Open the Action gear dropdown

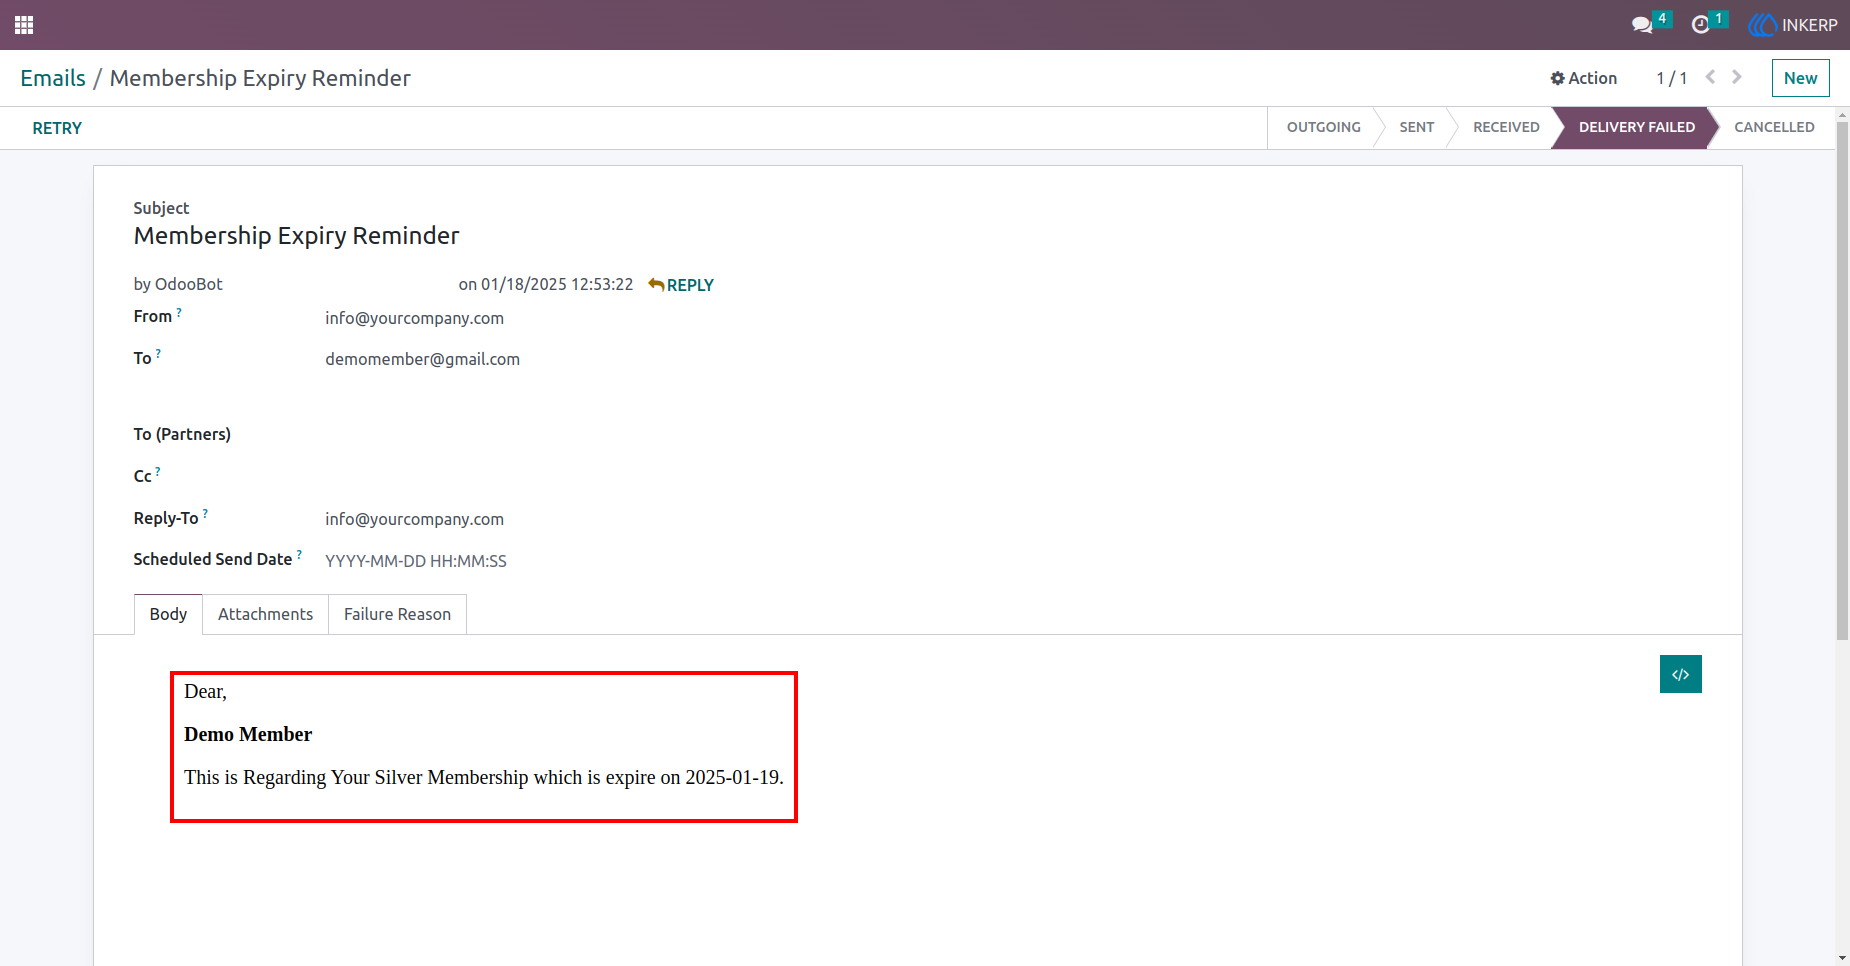[x=1583, y=78]
